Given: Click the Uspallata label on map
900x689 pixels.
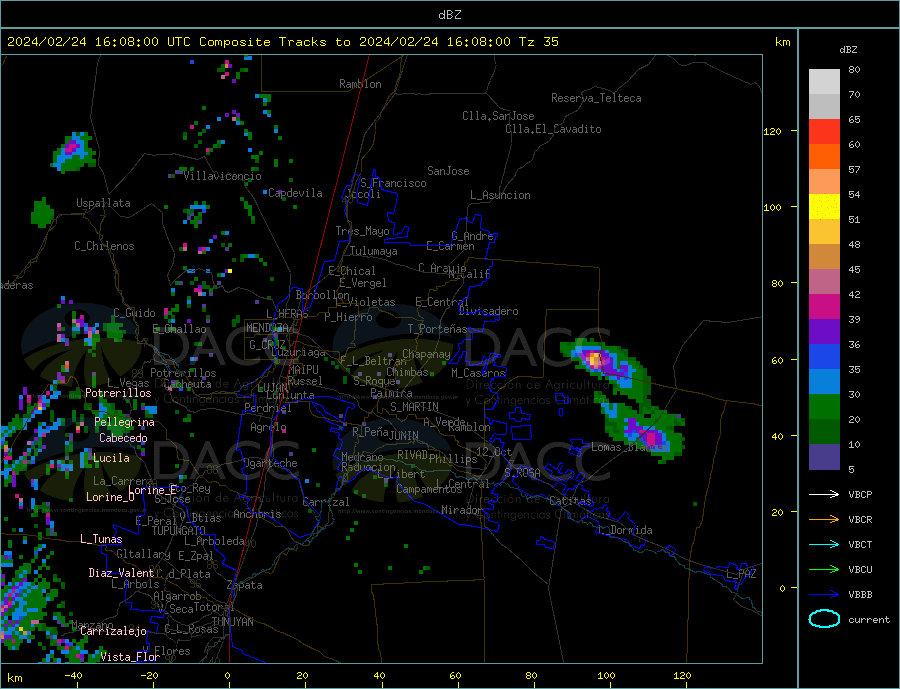Looking at the screenshot, I should (103, 203).
